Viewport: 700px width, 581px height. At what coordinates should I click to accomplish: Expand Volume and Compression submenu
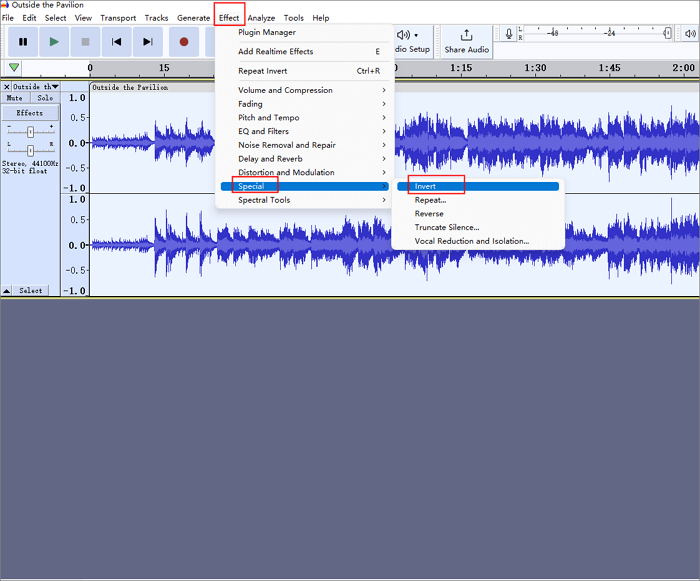coord(304,90)
